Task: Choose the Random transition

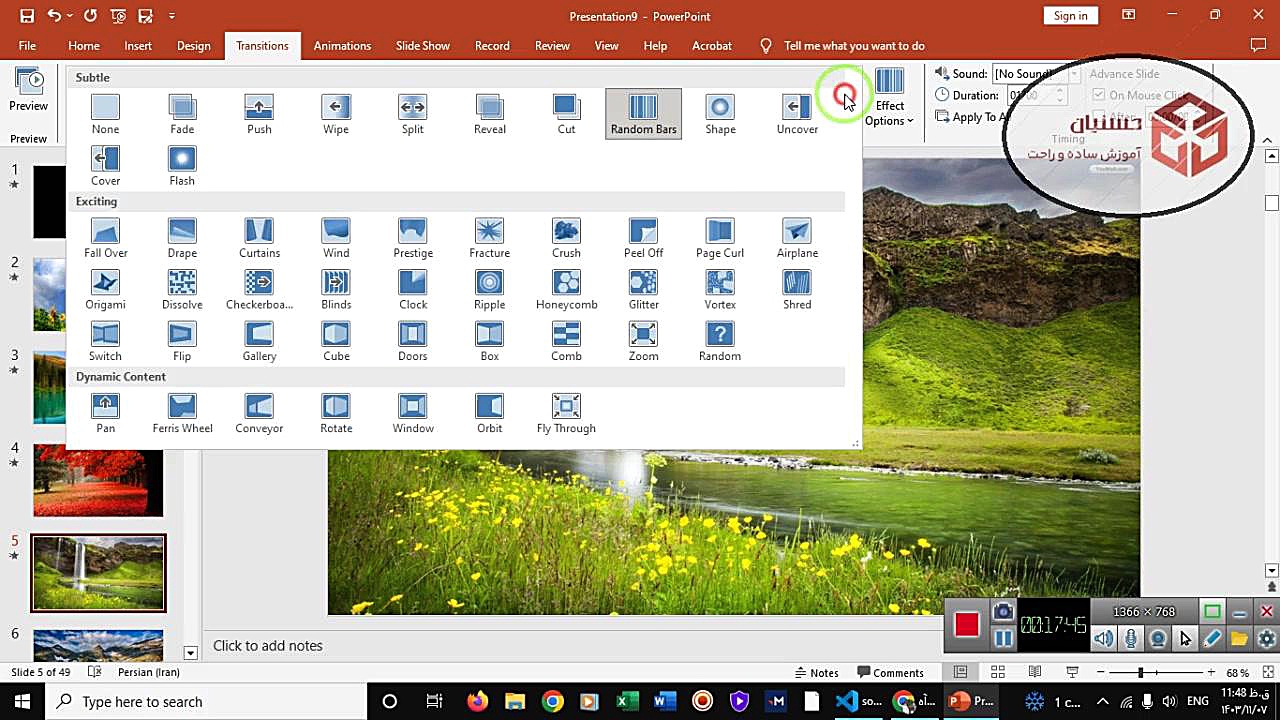Action: click(x=720, y=342)
